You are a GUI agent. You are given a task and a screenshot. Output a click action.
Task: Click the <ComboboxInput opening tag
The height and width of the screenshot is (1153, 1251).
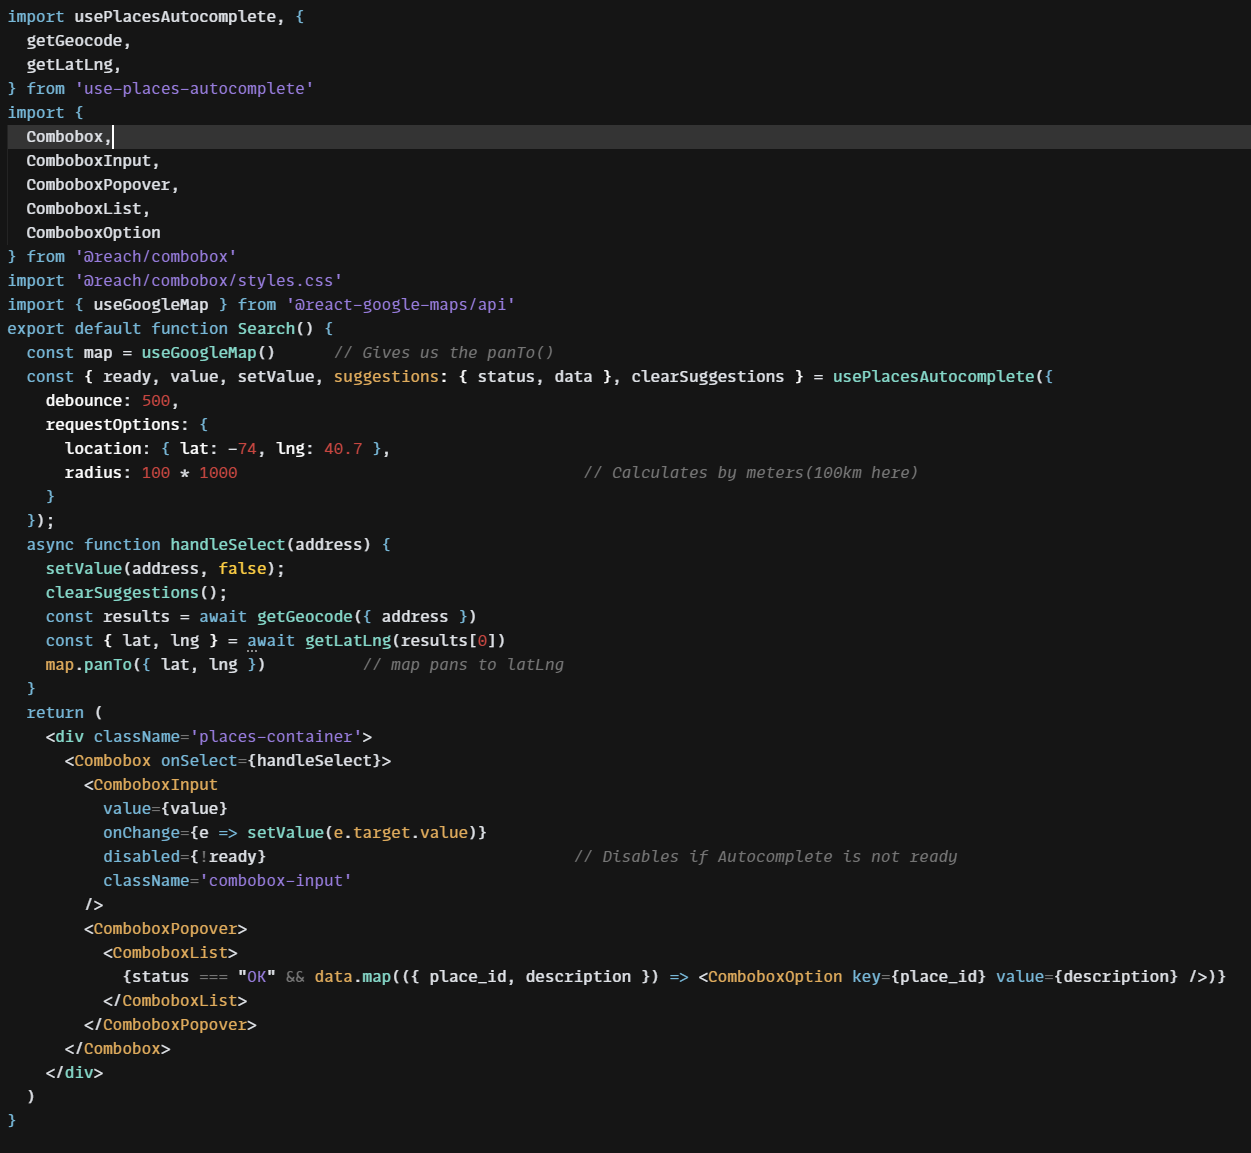pos(151,785)
